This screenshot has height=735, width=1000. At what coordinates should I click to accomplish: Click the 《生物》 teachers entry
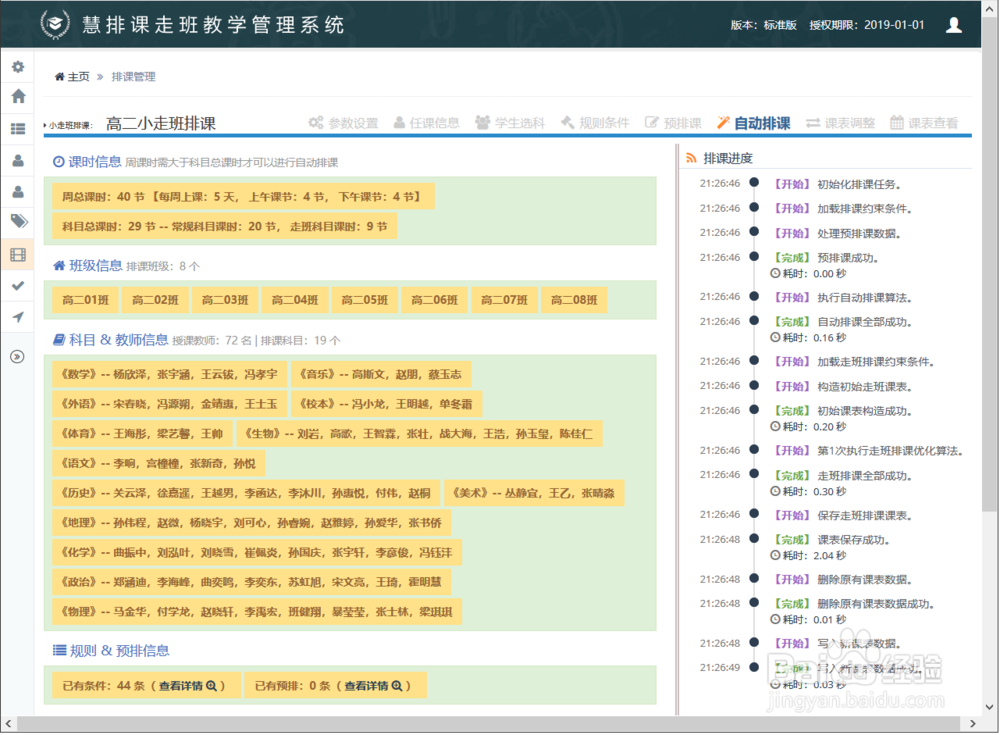[419, 434]
